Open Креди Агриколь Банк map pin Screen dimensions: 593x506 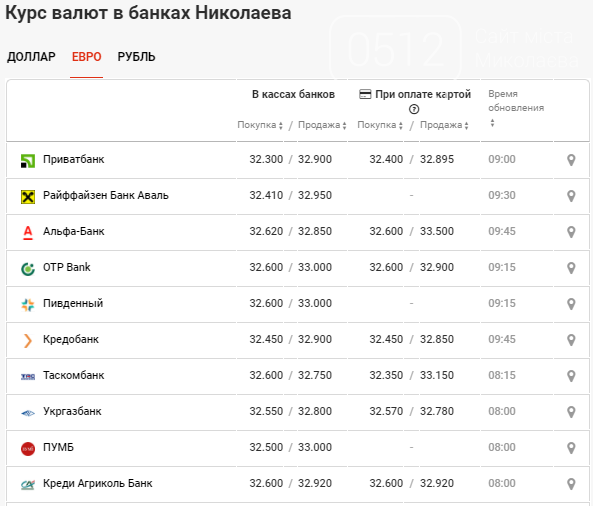point(571,484)
